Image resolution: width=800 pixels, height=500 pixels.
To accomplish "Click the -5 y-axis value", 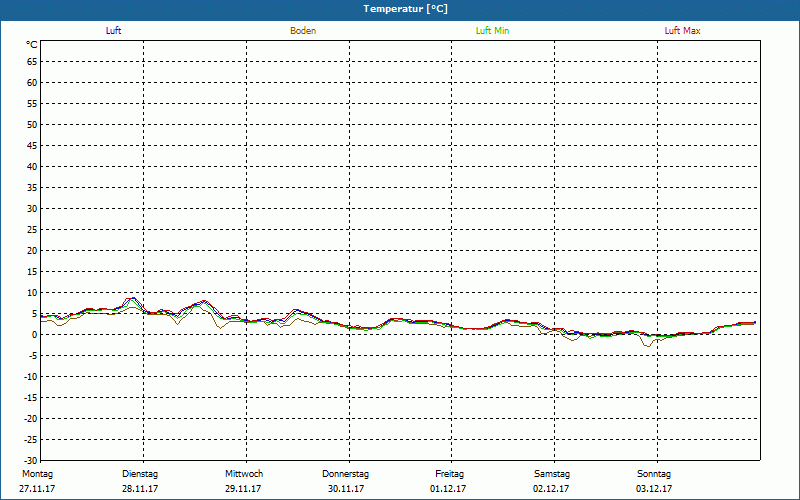I will point(33,356).
